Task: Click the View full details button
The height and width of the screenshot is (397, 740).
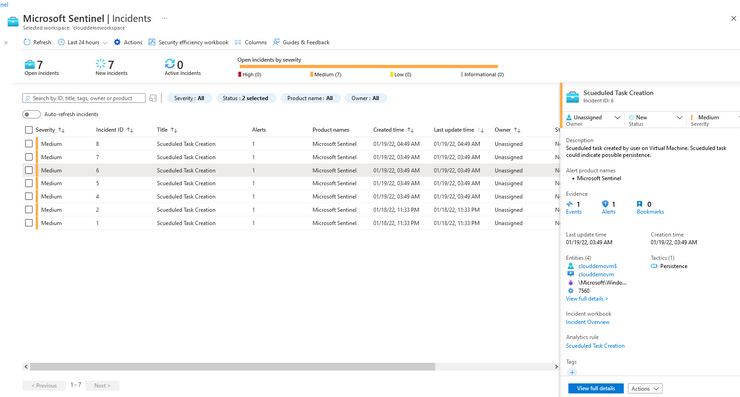Action: pos(596,389)
